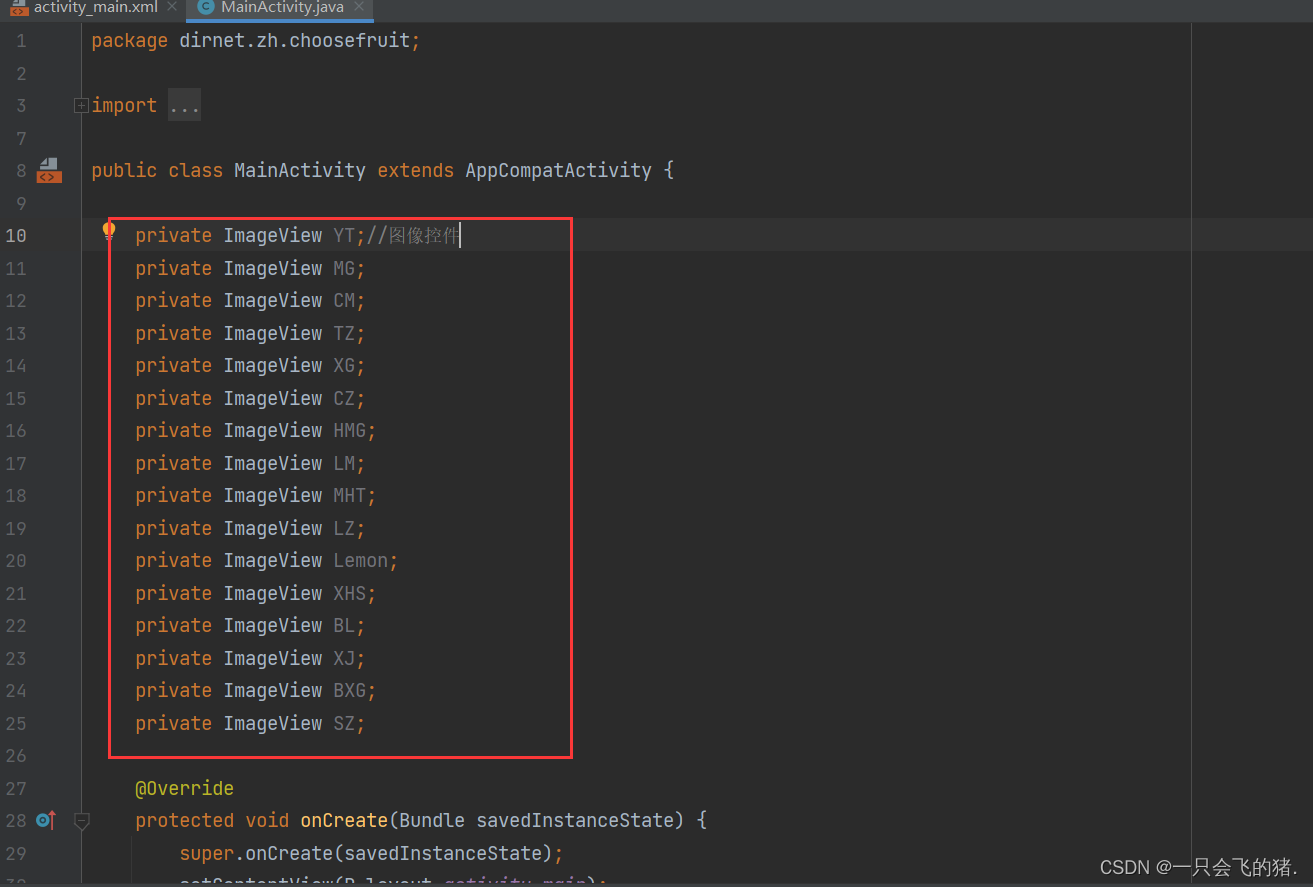The height and width of the screenshot is (887, 1313).
Task: Click the LM field name
Action: pyautogui.click(x=344, y=463)
